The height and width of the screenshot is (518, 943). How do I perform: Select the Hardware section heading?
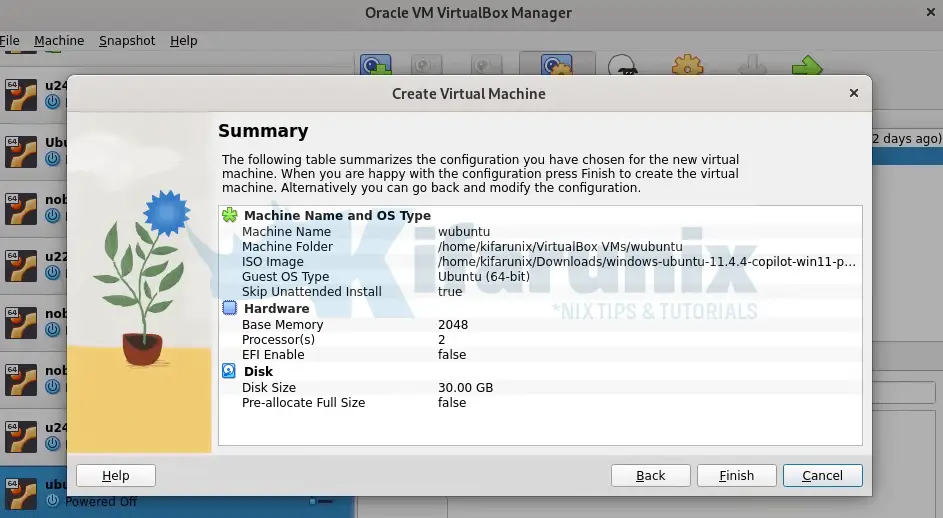pos(277,308)
